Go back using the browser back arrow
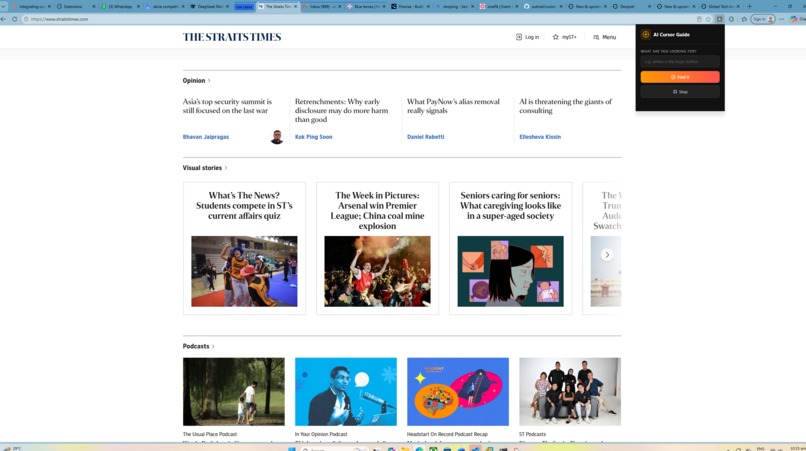This screenshot has width=806, height=451. (x=4, y=19)
